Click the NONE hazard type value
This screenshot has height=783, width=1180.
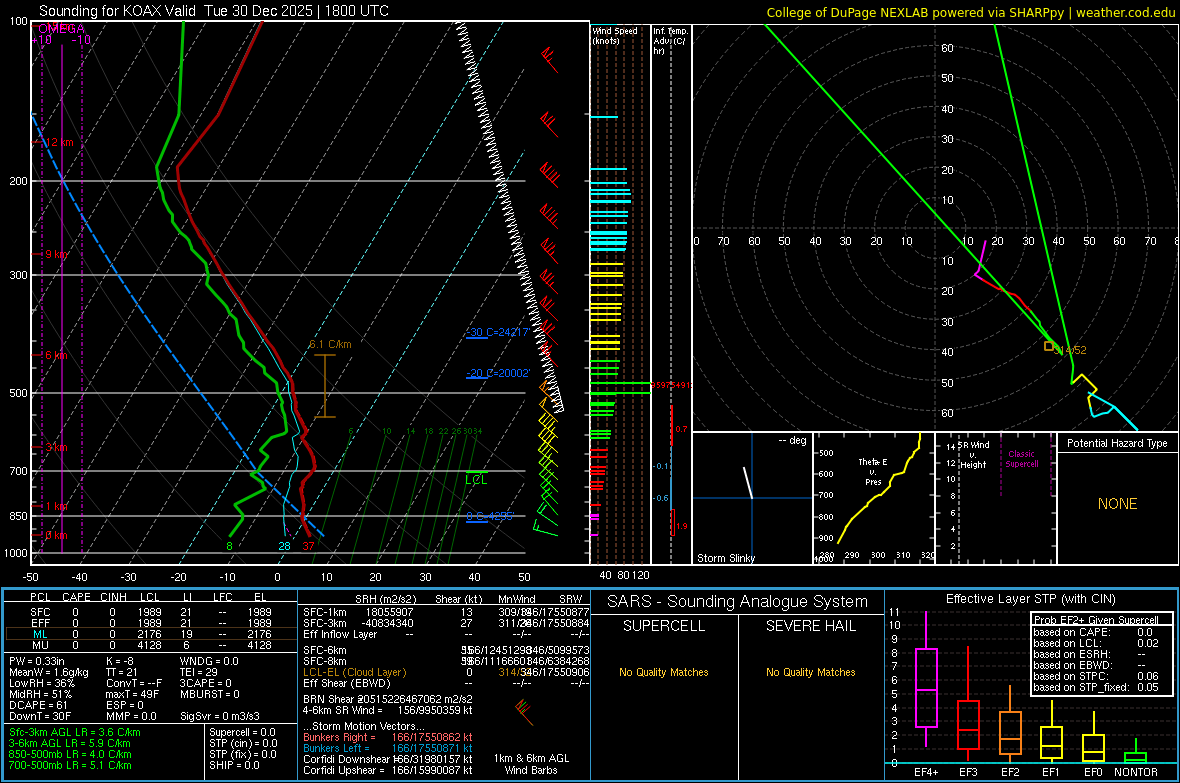point(1117,504)
